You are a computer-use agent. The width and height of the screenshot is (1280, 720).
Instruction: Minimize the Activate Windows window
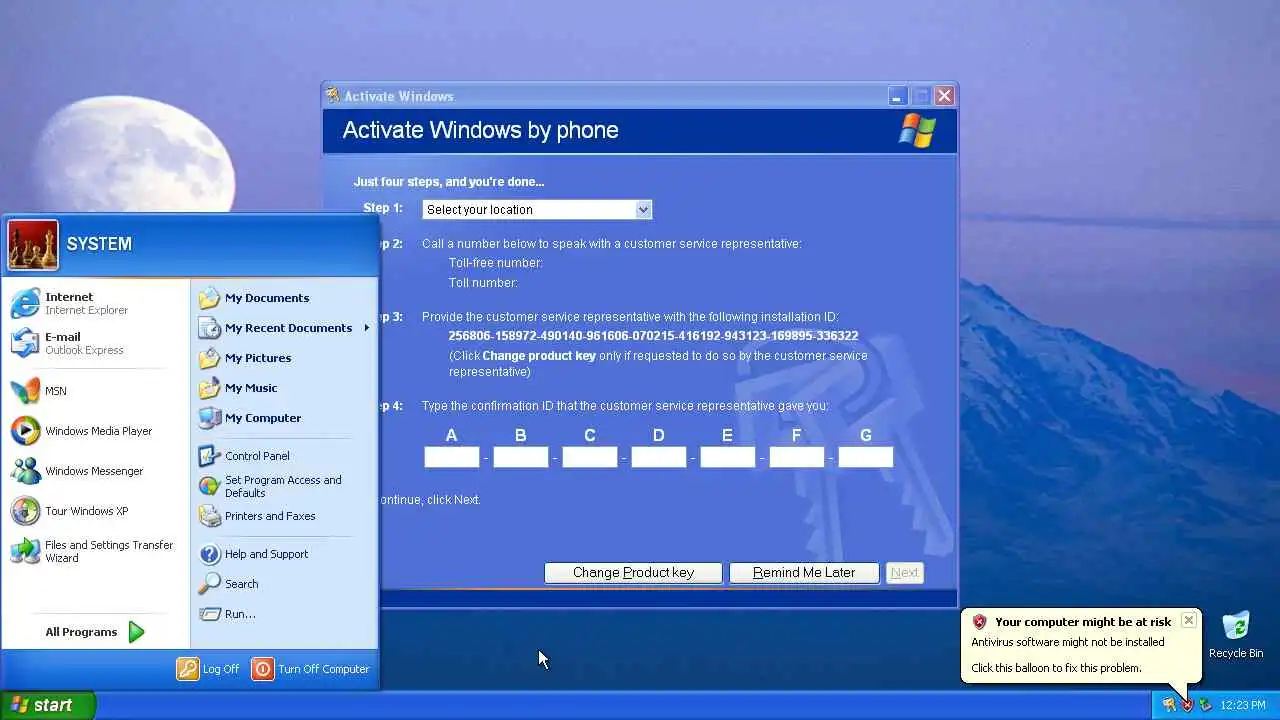point(897,96)
